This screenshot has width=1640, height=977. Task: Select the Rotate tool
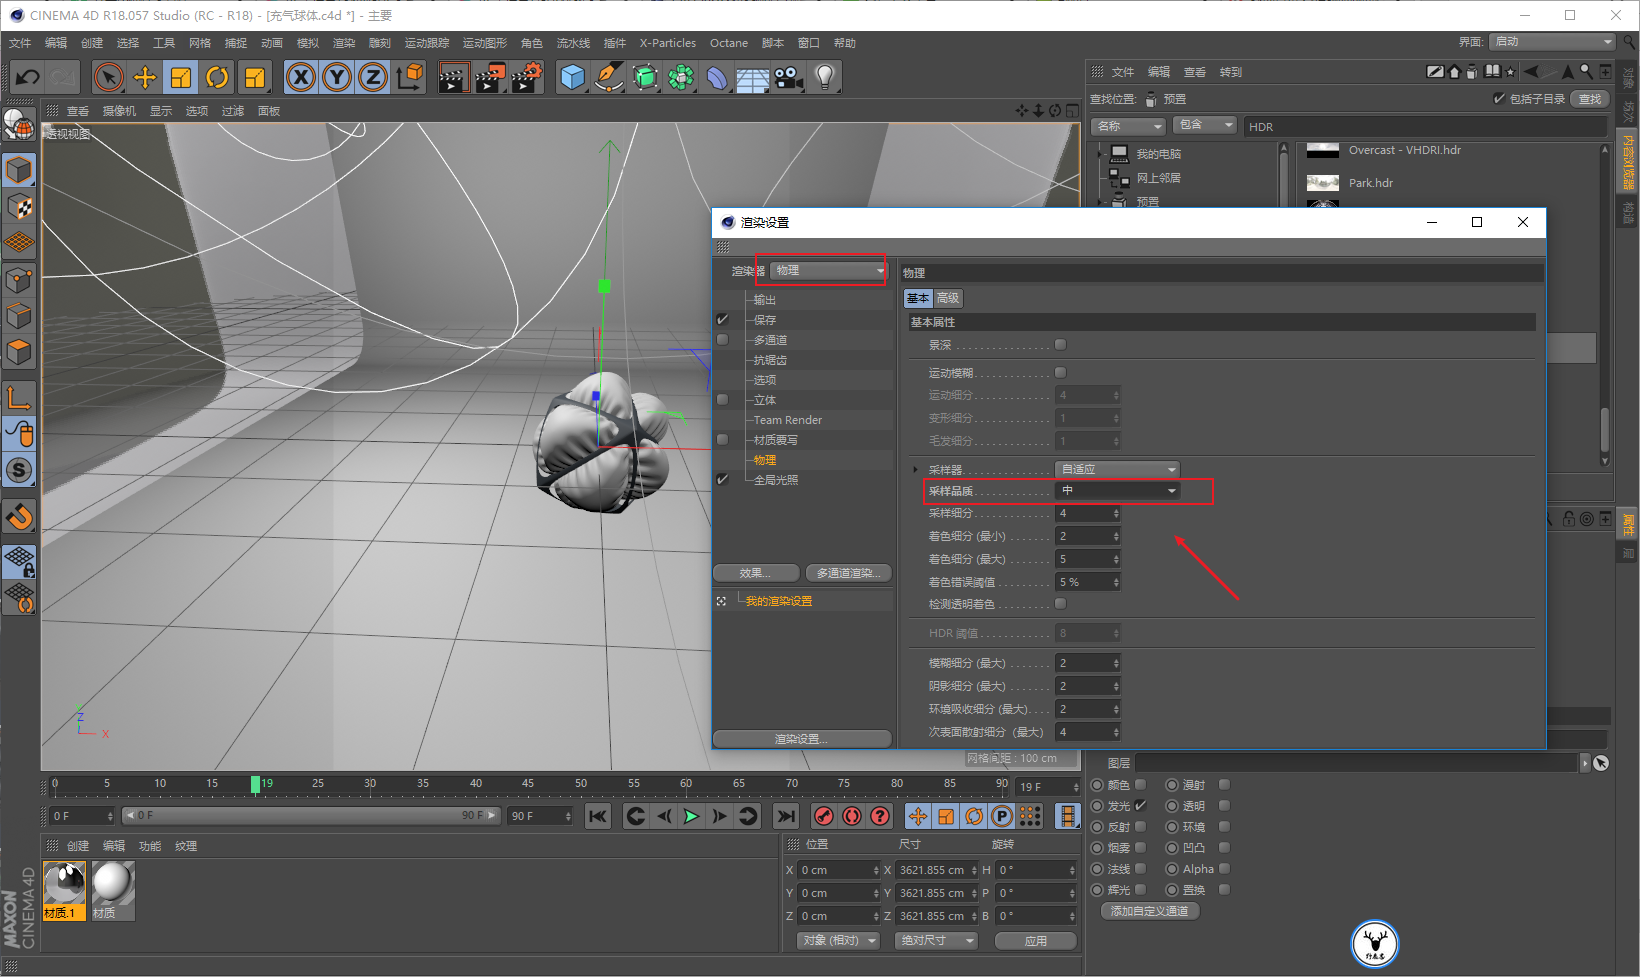tap(217, 77)
